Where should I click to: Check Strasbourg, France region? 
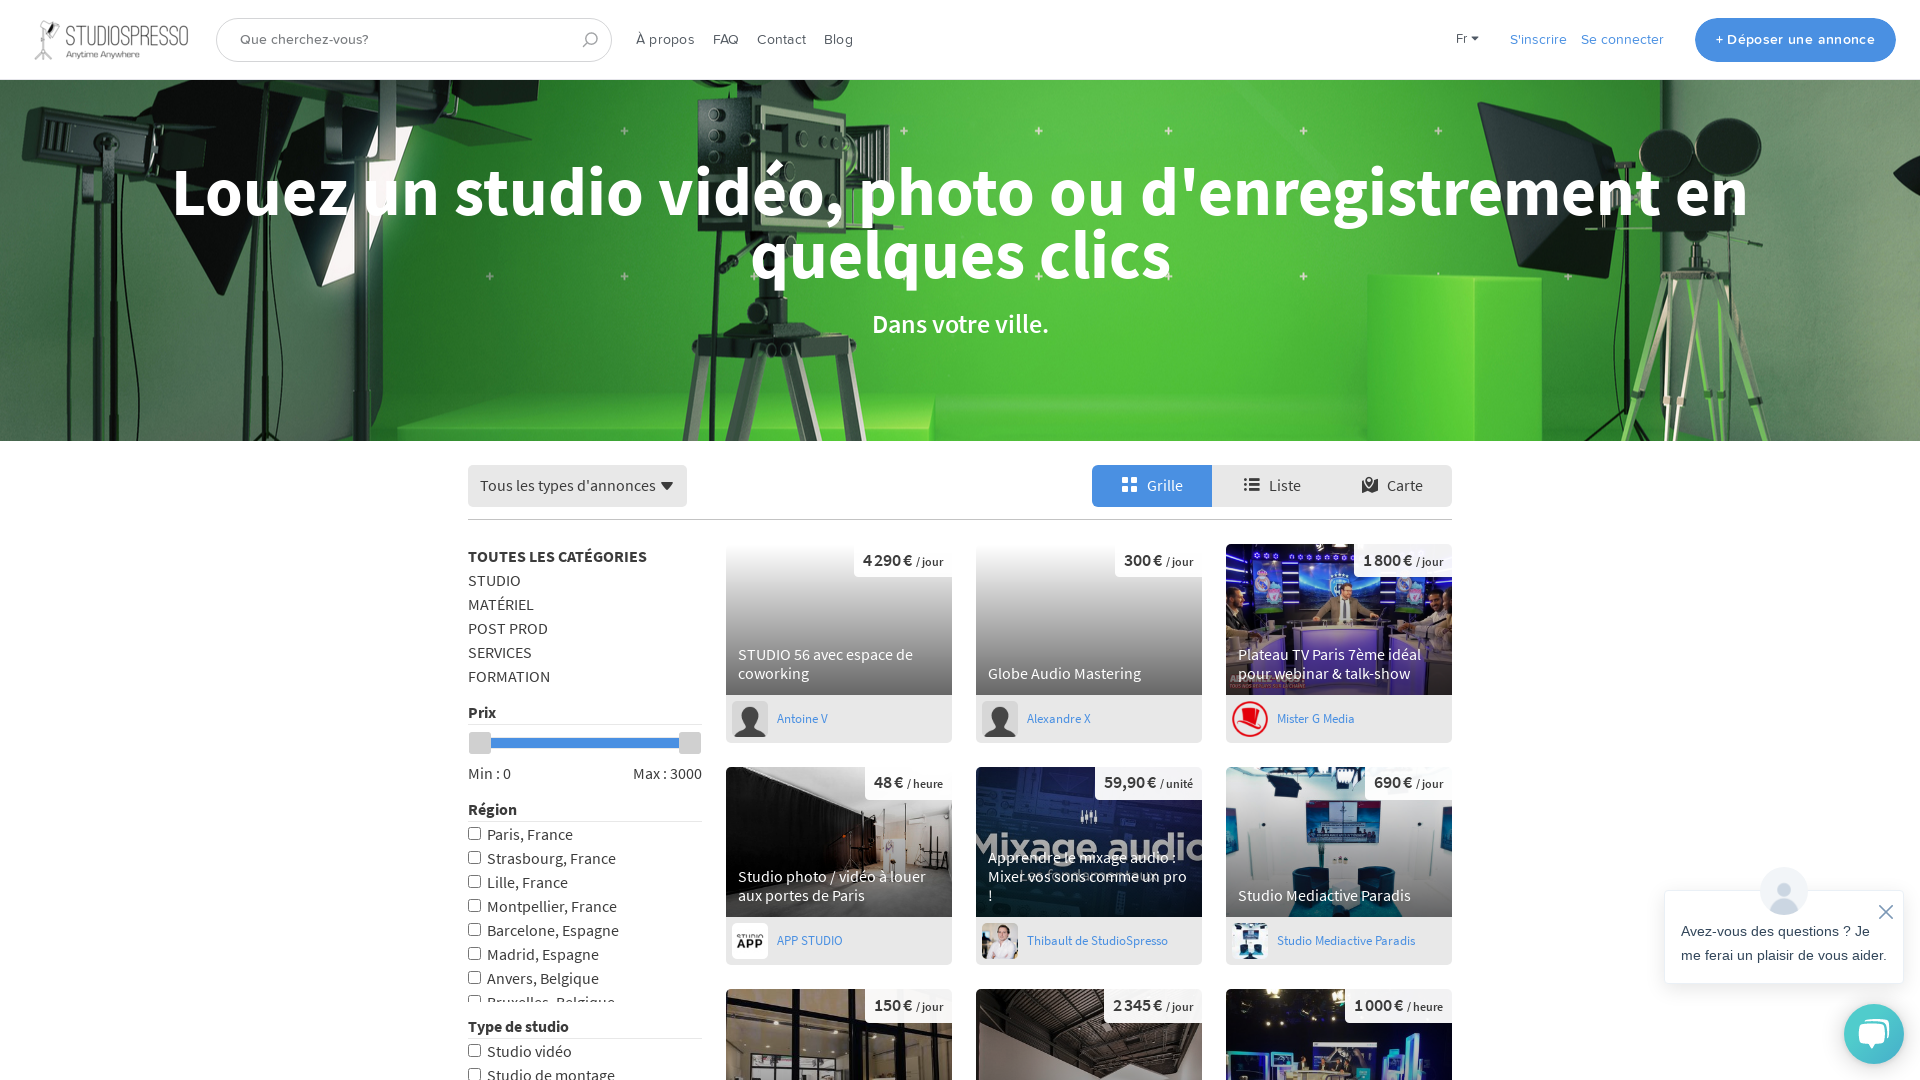coord(475,858)
